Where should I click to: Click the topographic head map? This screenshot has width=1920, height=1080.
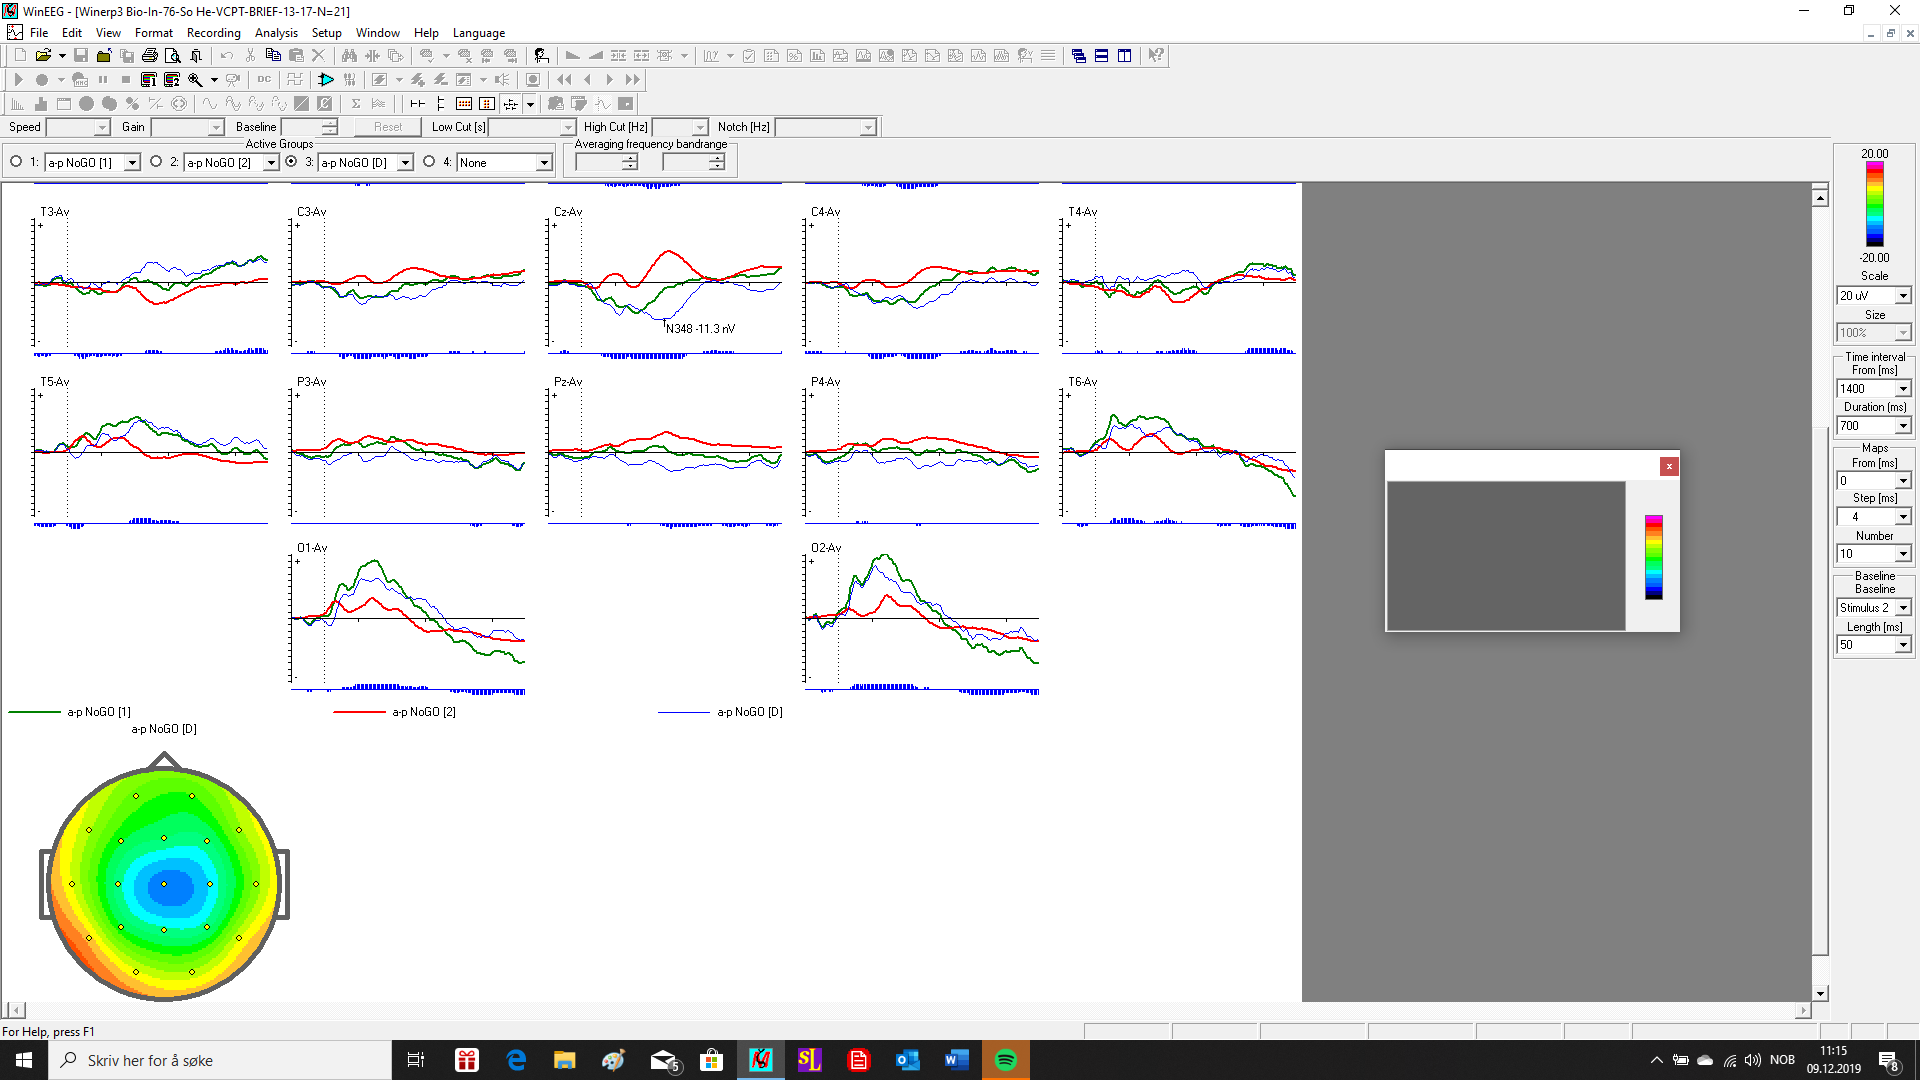tap(164, 883)
